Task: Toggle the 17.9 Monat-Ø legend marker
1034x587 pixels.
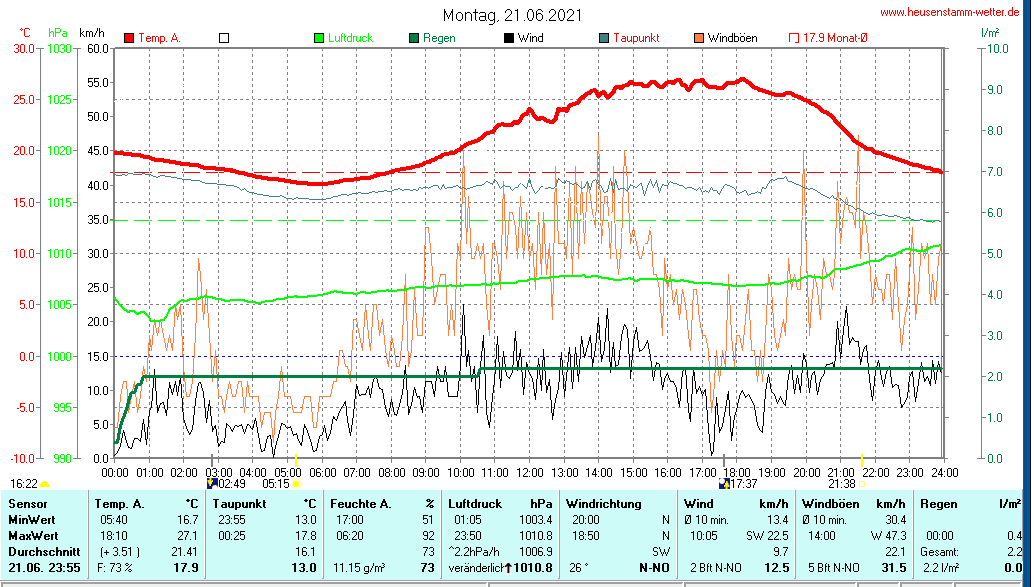Action: 794,38
